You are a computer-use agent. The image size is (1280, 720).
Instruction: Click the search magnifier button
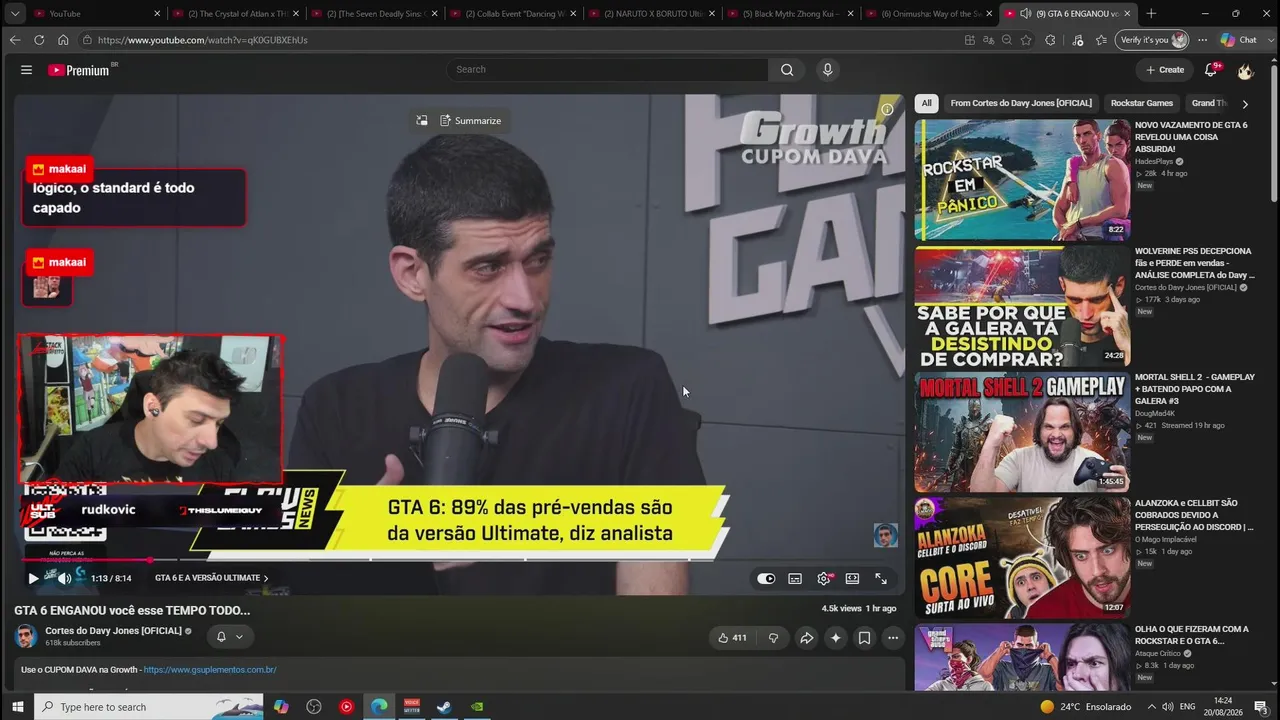pyautogui.click(x=787, y=70)
